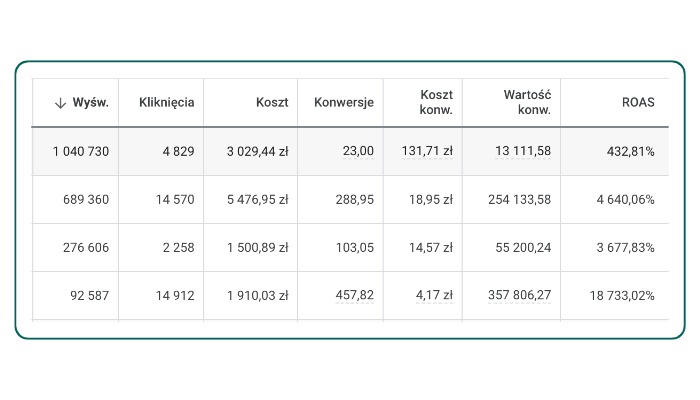
Task: Sort table by Kliknięcia column
Action: pyautogui.click(x=167, y=102)
